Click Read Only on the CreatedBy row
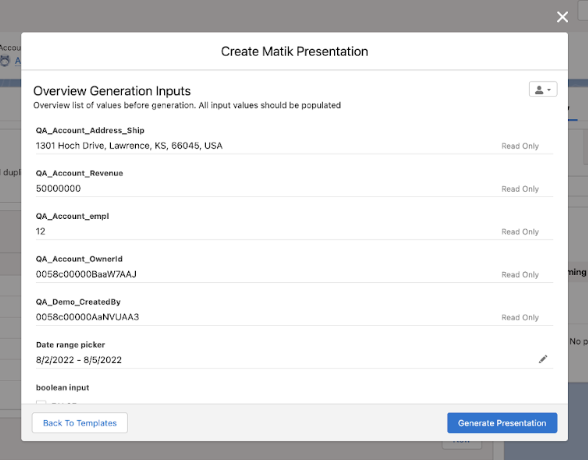The image size is (588, 460). coord(520,317)
